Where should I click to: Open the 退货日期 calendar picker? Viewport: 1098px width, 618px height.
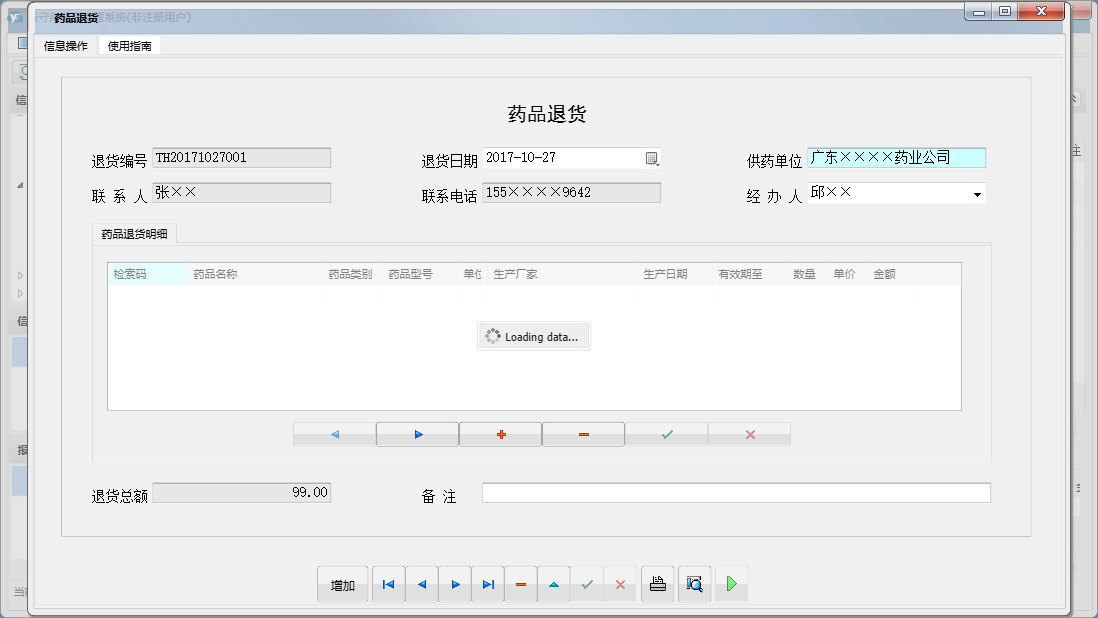[x=652, y=158]
